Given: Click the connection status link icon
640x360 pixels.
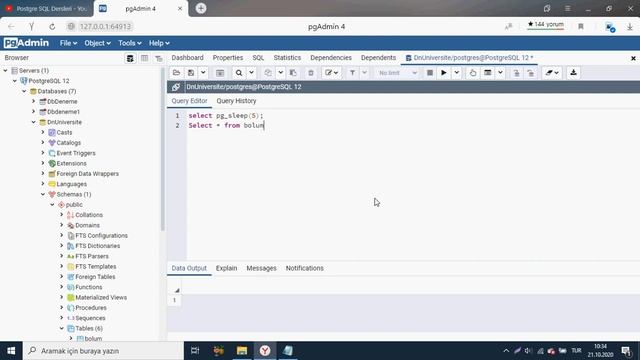Looking at the screenshot, I should pos(176,87).
